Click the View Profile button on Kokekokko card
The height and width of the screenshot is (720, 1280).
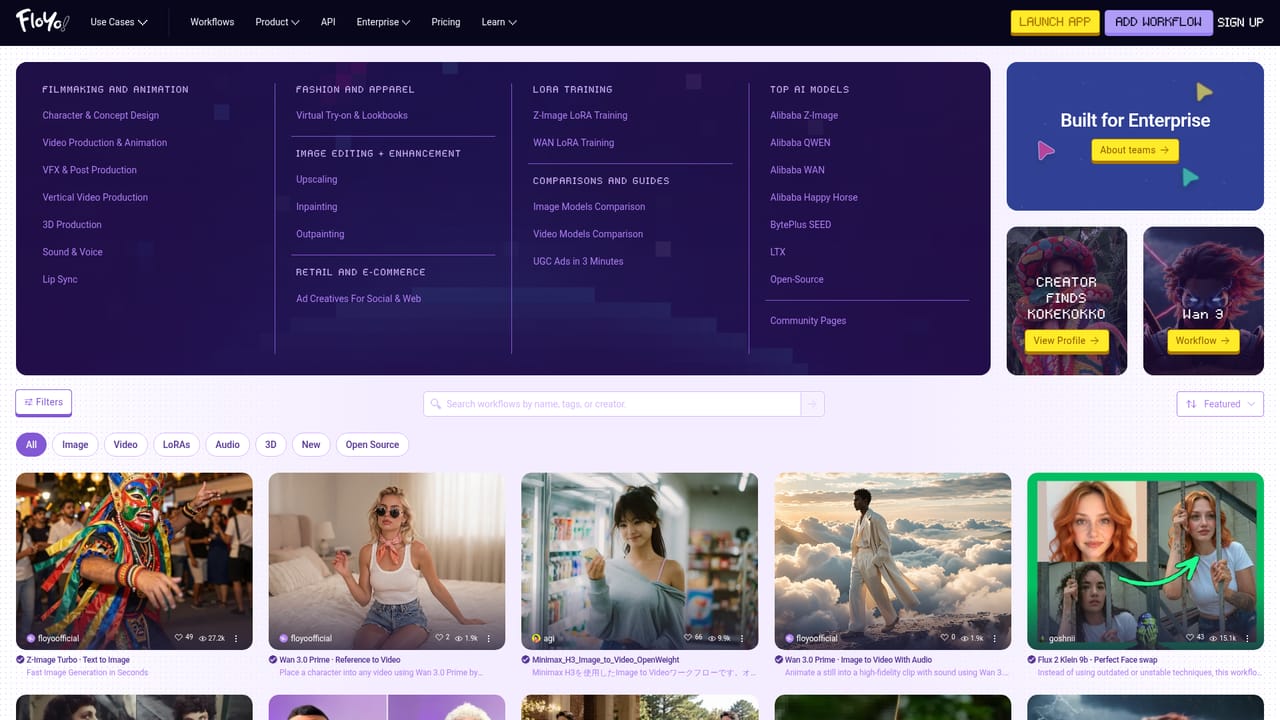(x=1066, y=341)
